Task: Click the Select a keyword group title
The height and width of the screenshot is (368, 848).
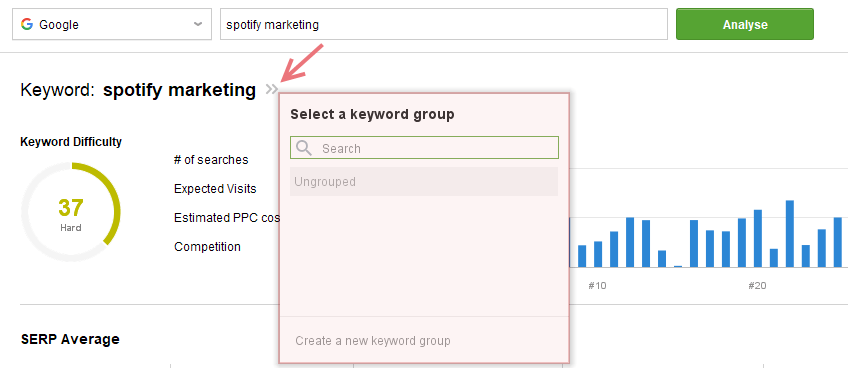Action: (x=372, y=114)
